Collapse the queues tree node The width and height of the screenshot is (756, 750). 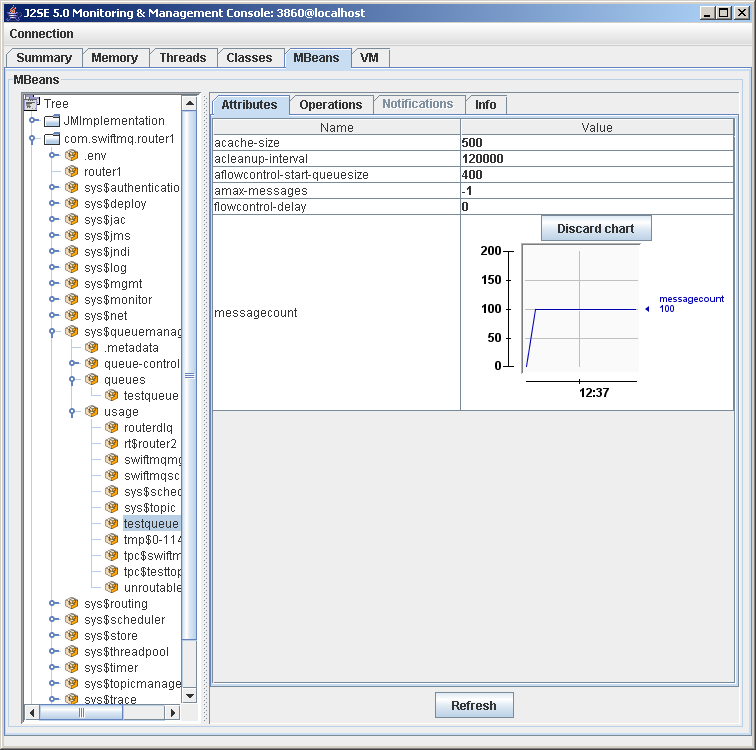click(x=73, y=380)
